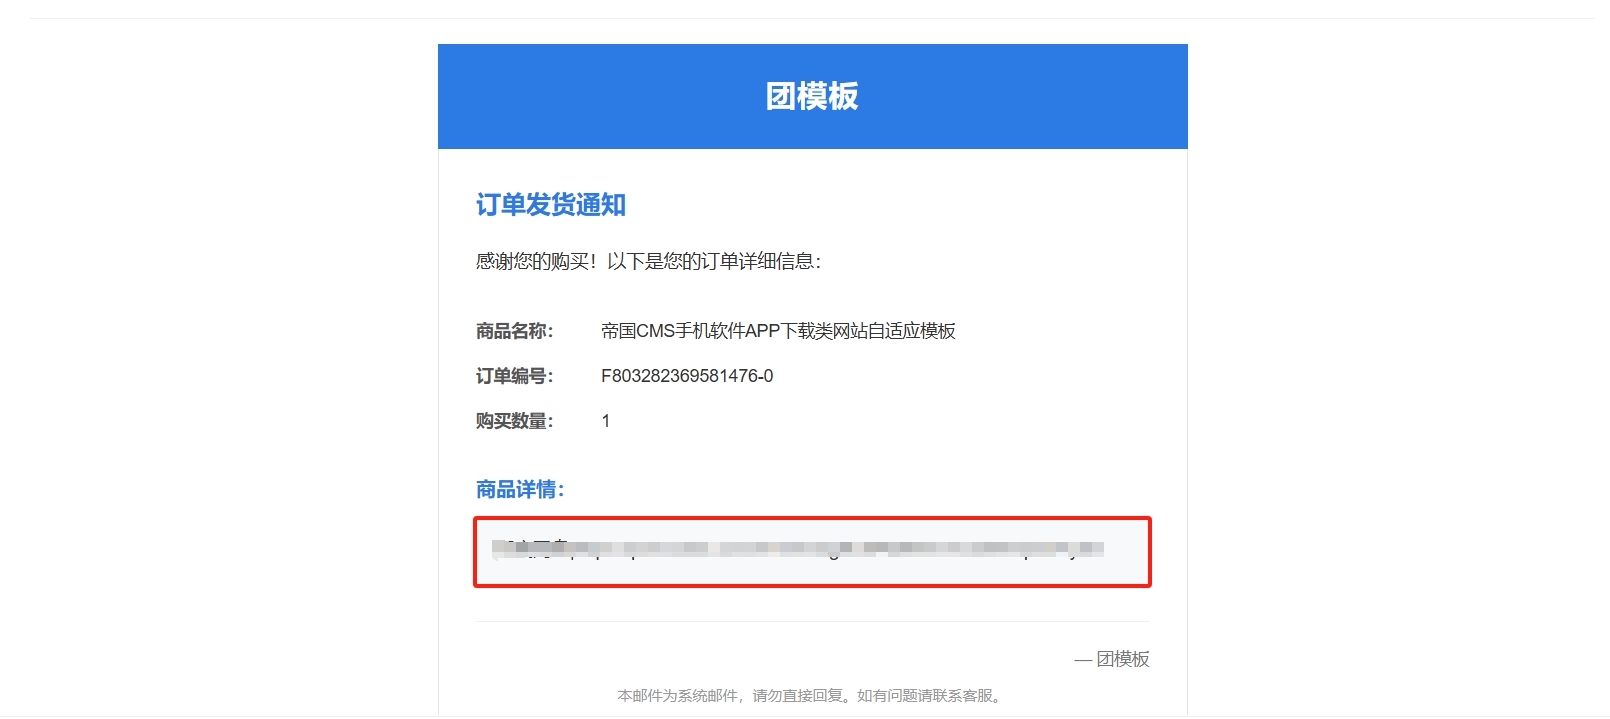Click the blue banner right of the title
This screenshot has width=1610, height=719.
[x=1020, y=96]
